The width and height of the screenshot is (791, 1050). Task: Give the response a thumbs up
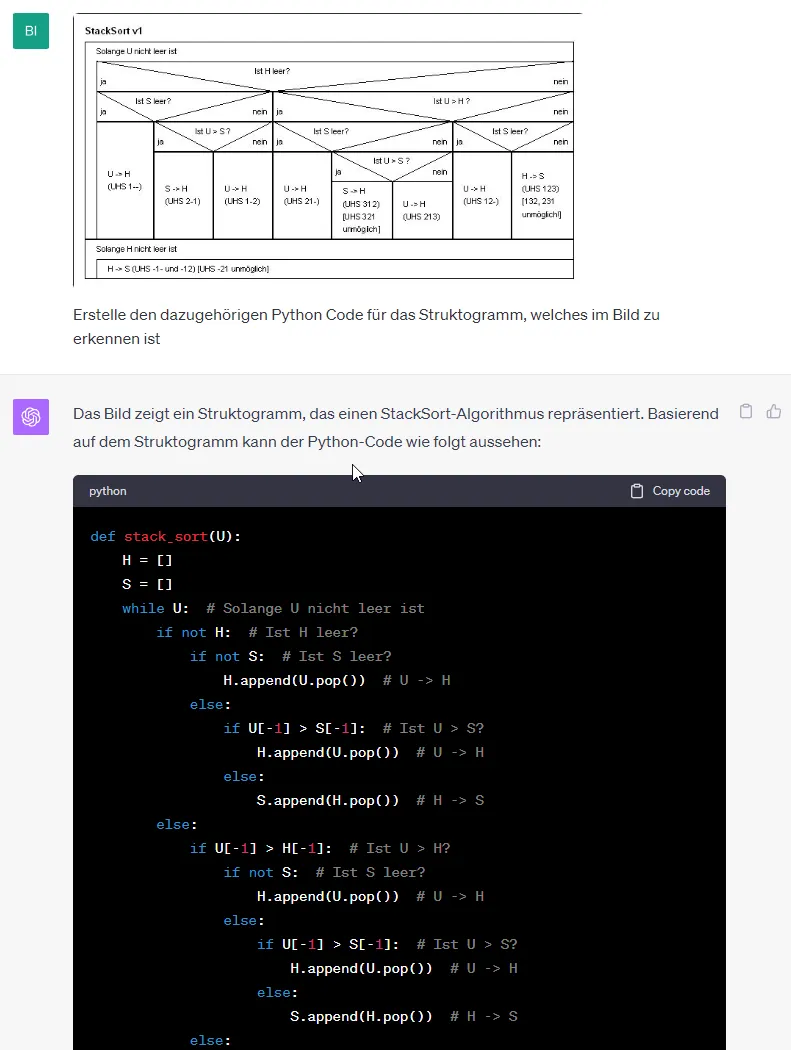tap(773, 411)
